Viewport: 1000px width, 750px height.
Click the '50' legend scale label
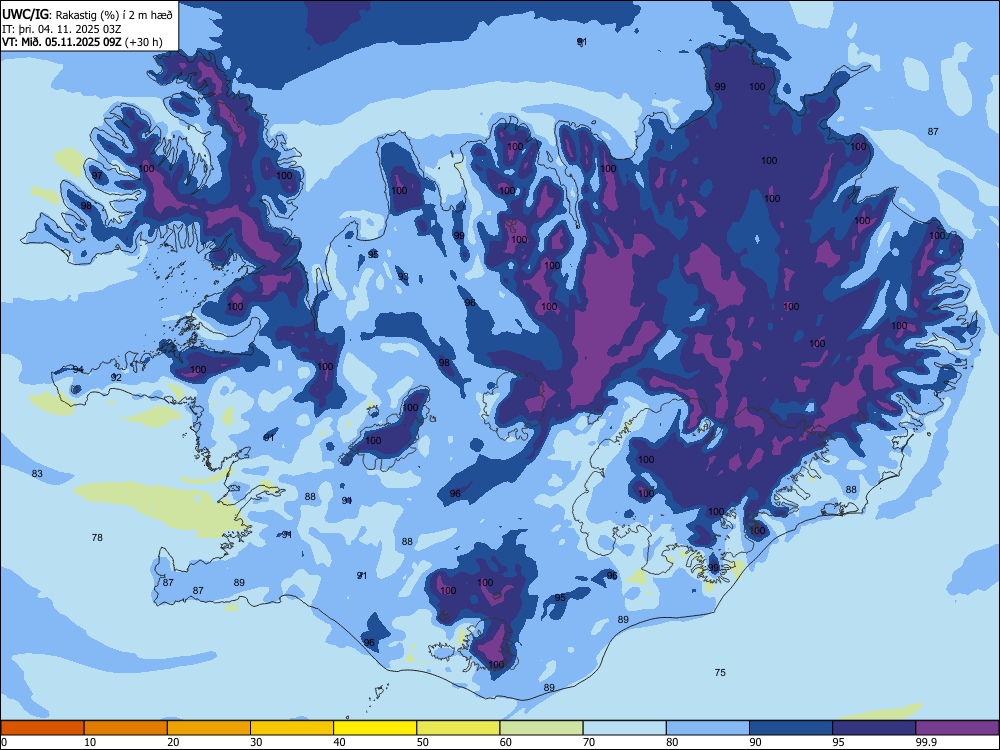click(422, 742)
